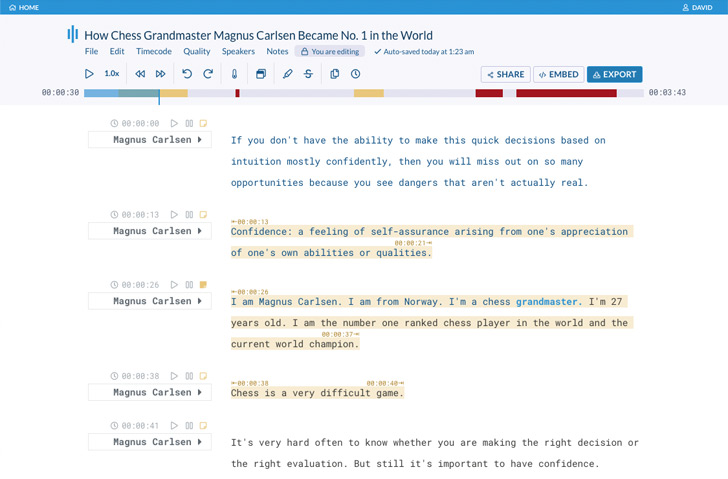Open the File menu

91,52
